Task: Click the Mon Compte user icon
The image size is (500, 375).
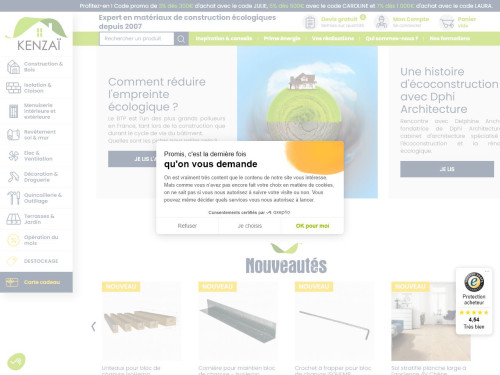Action: tap(381, 22)
